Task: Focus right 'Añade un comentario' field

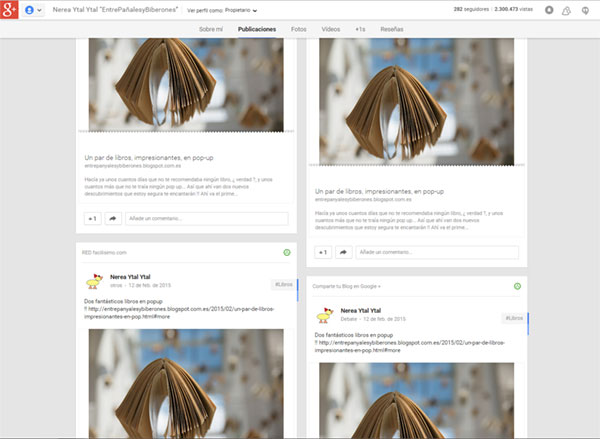Action: (437, 252)
